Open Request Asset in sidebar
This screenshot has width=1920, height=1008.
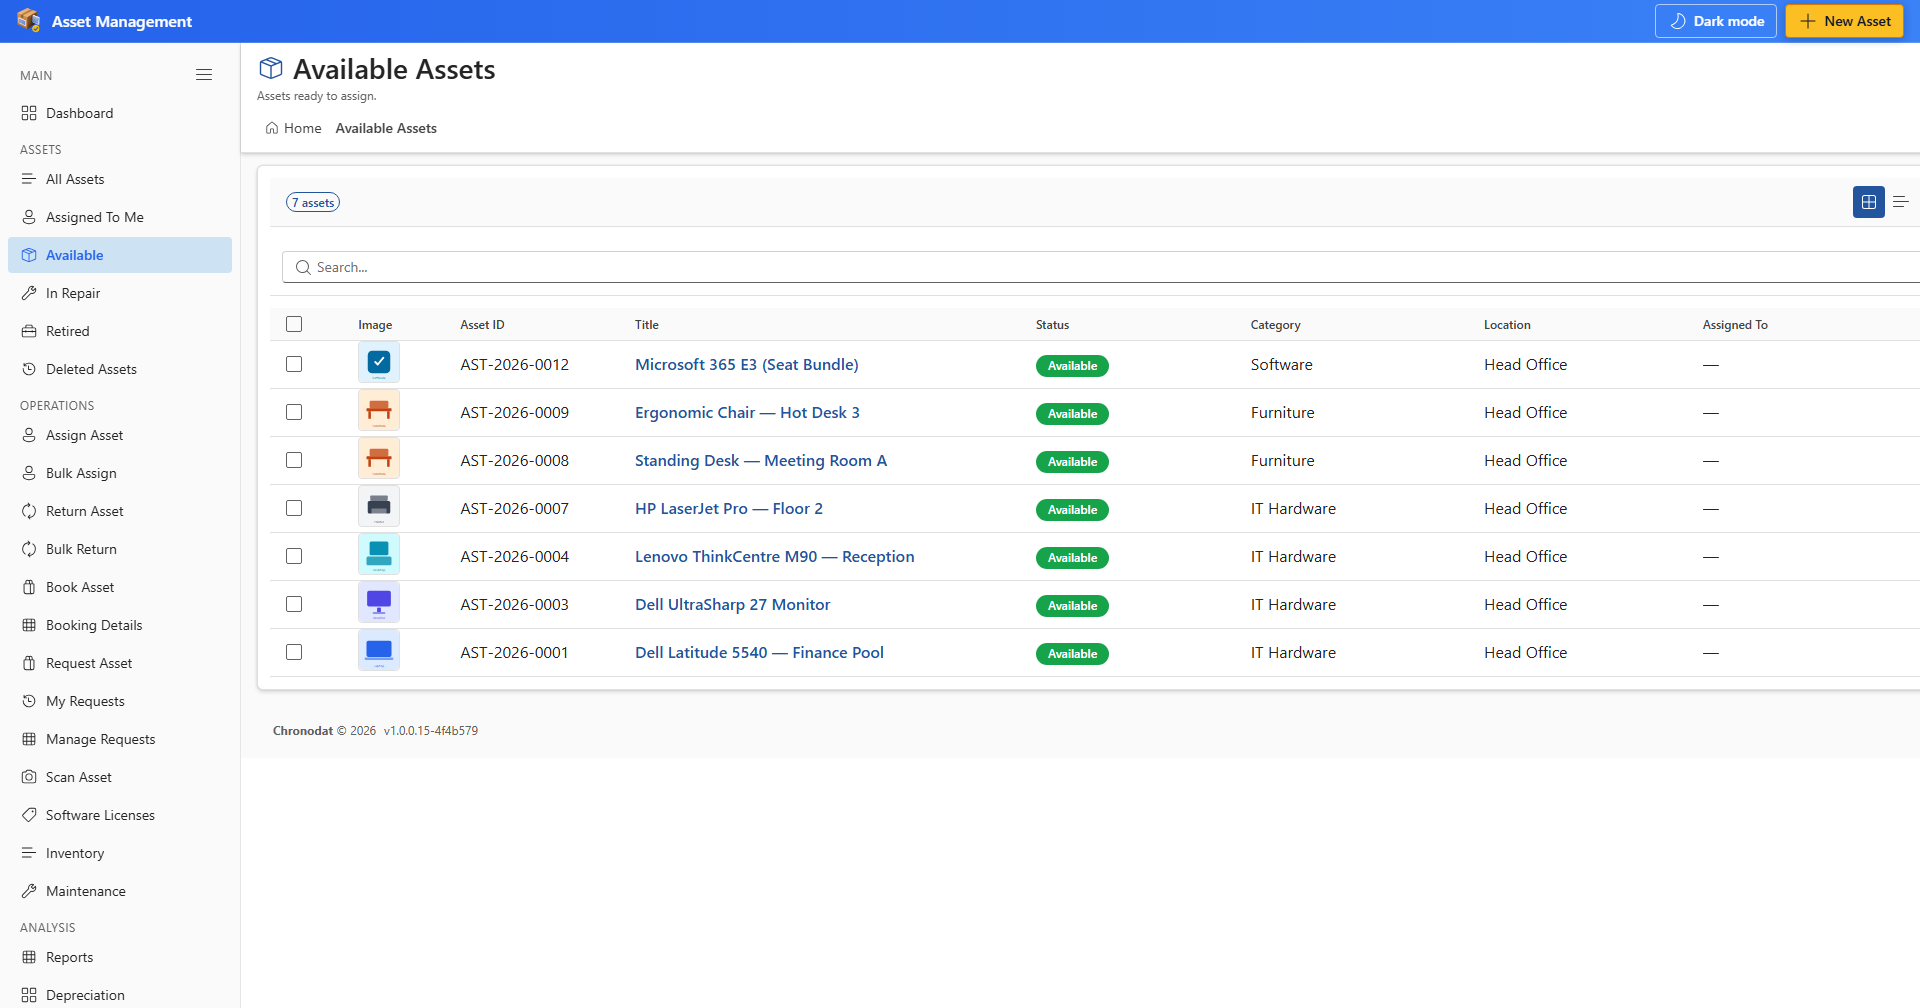pos(120,663)
